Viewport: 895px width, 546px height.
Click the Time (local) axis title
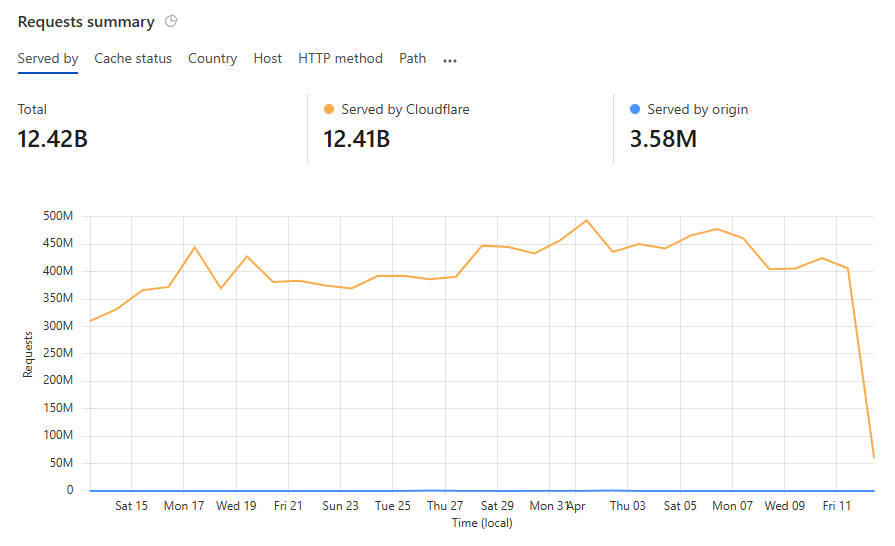482,523
